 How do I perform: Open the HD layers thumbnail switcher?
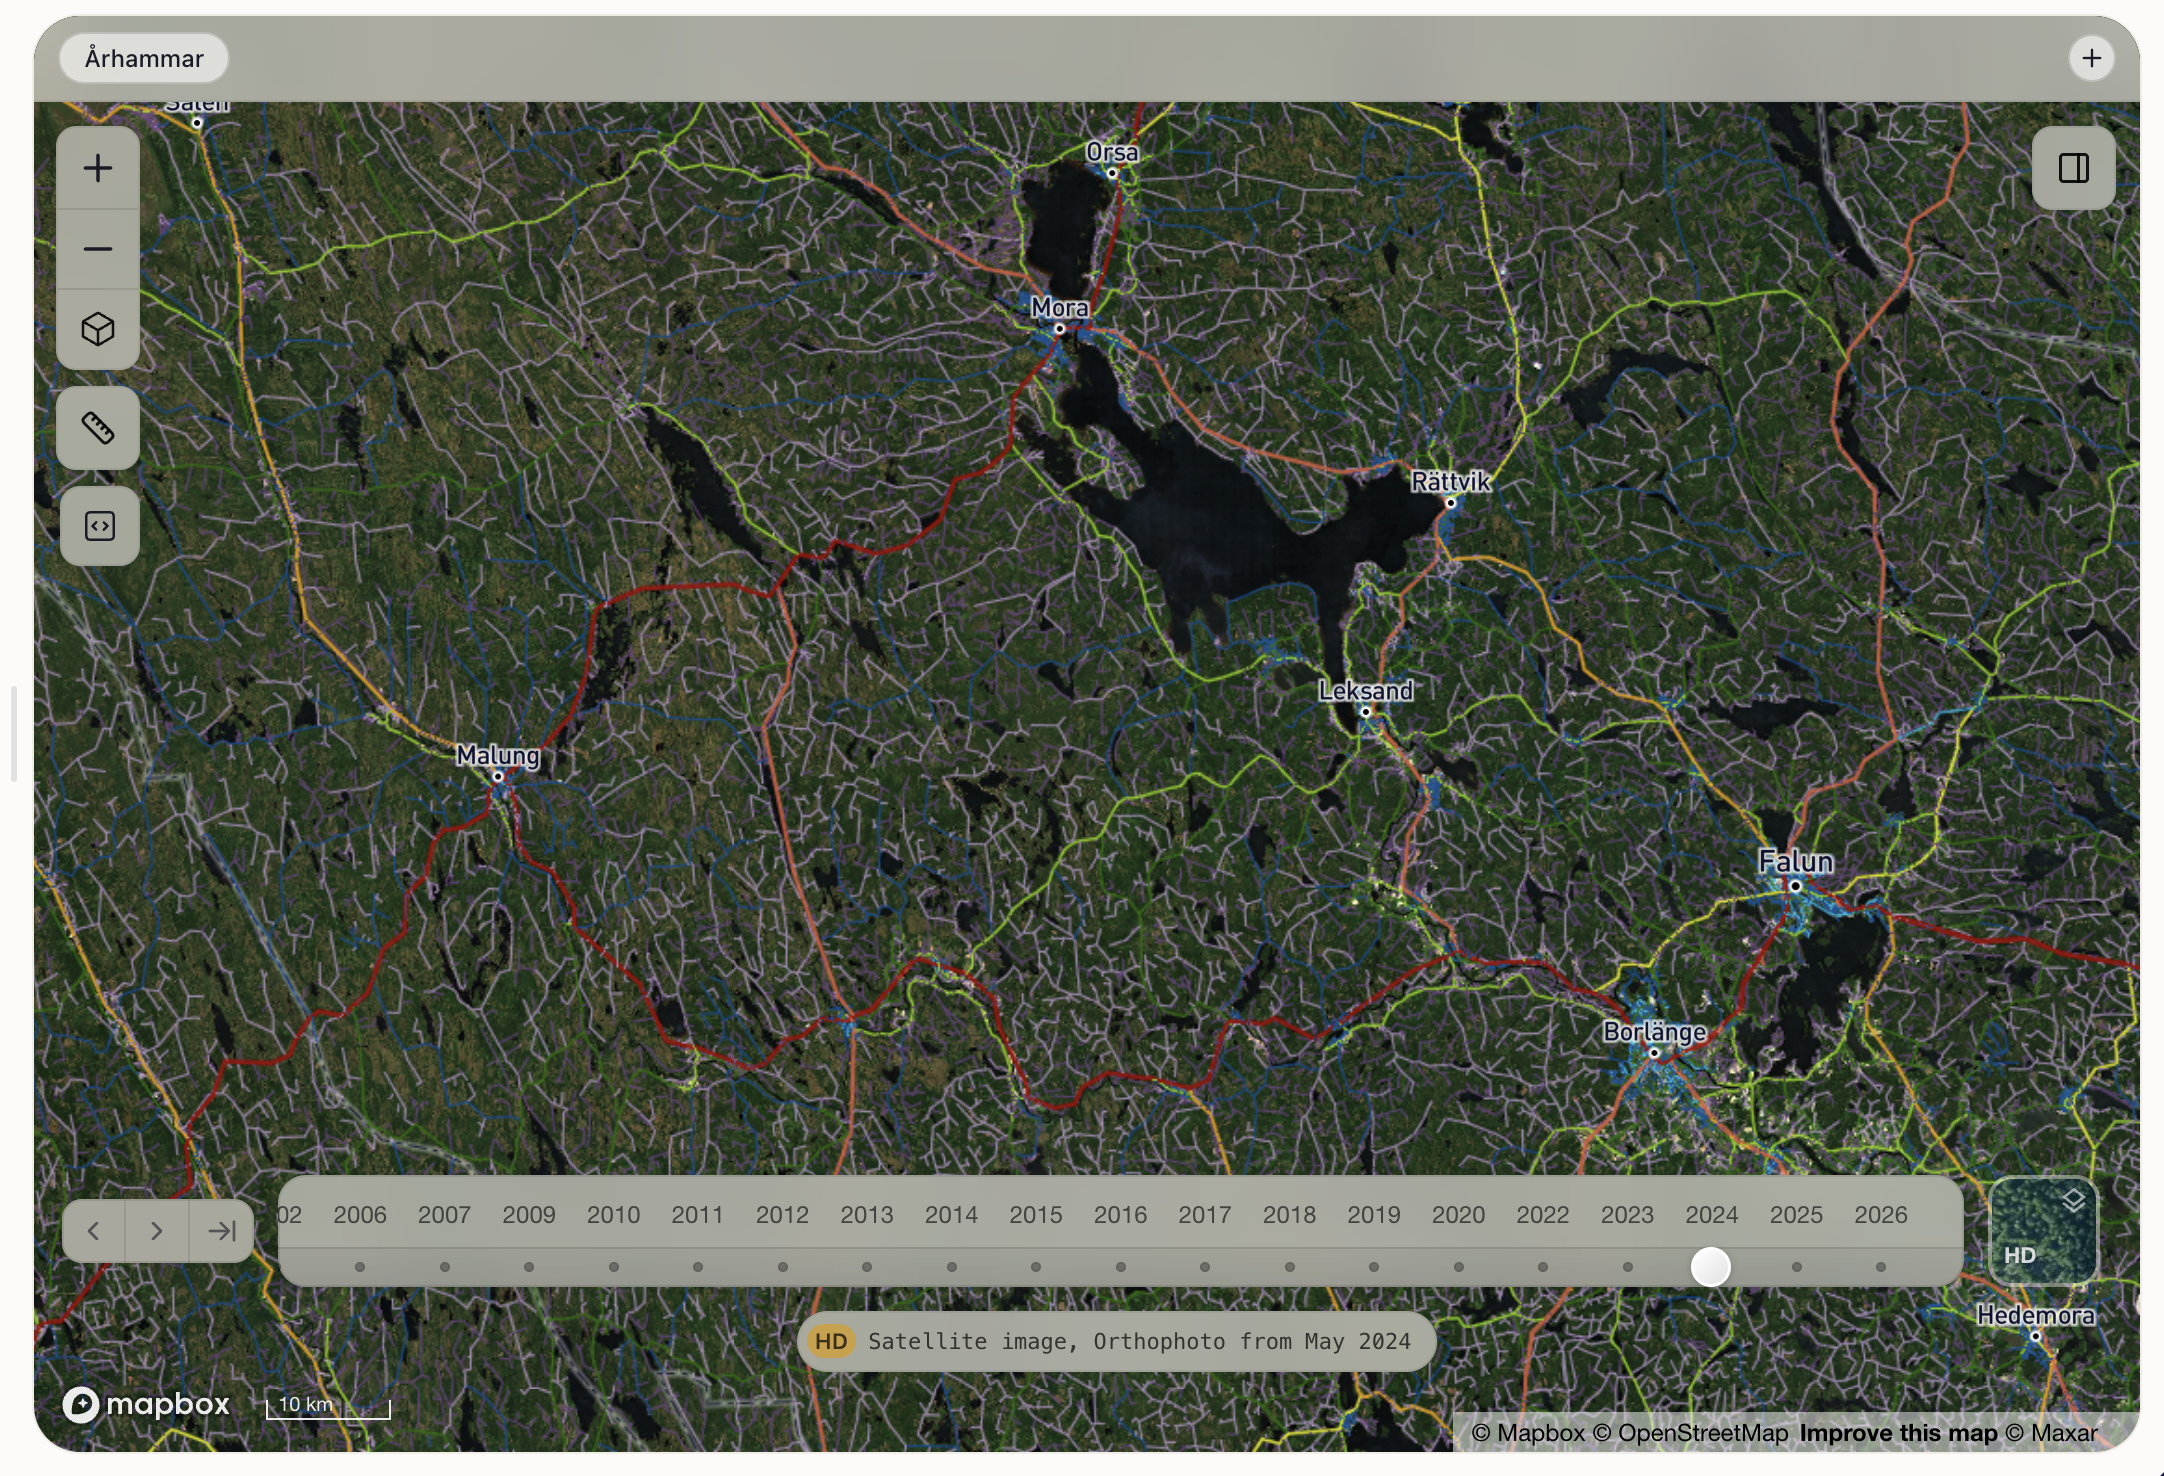tap(2043, 1230)
